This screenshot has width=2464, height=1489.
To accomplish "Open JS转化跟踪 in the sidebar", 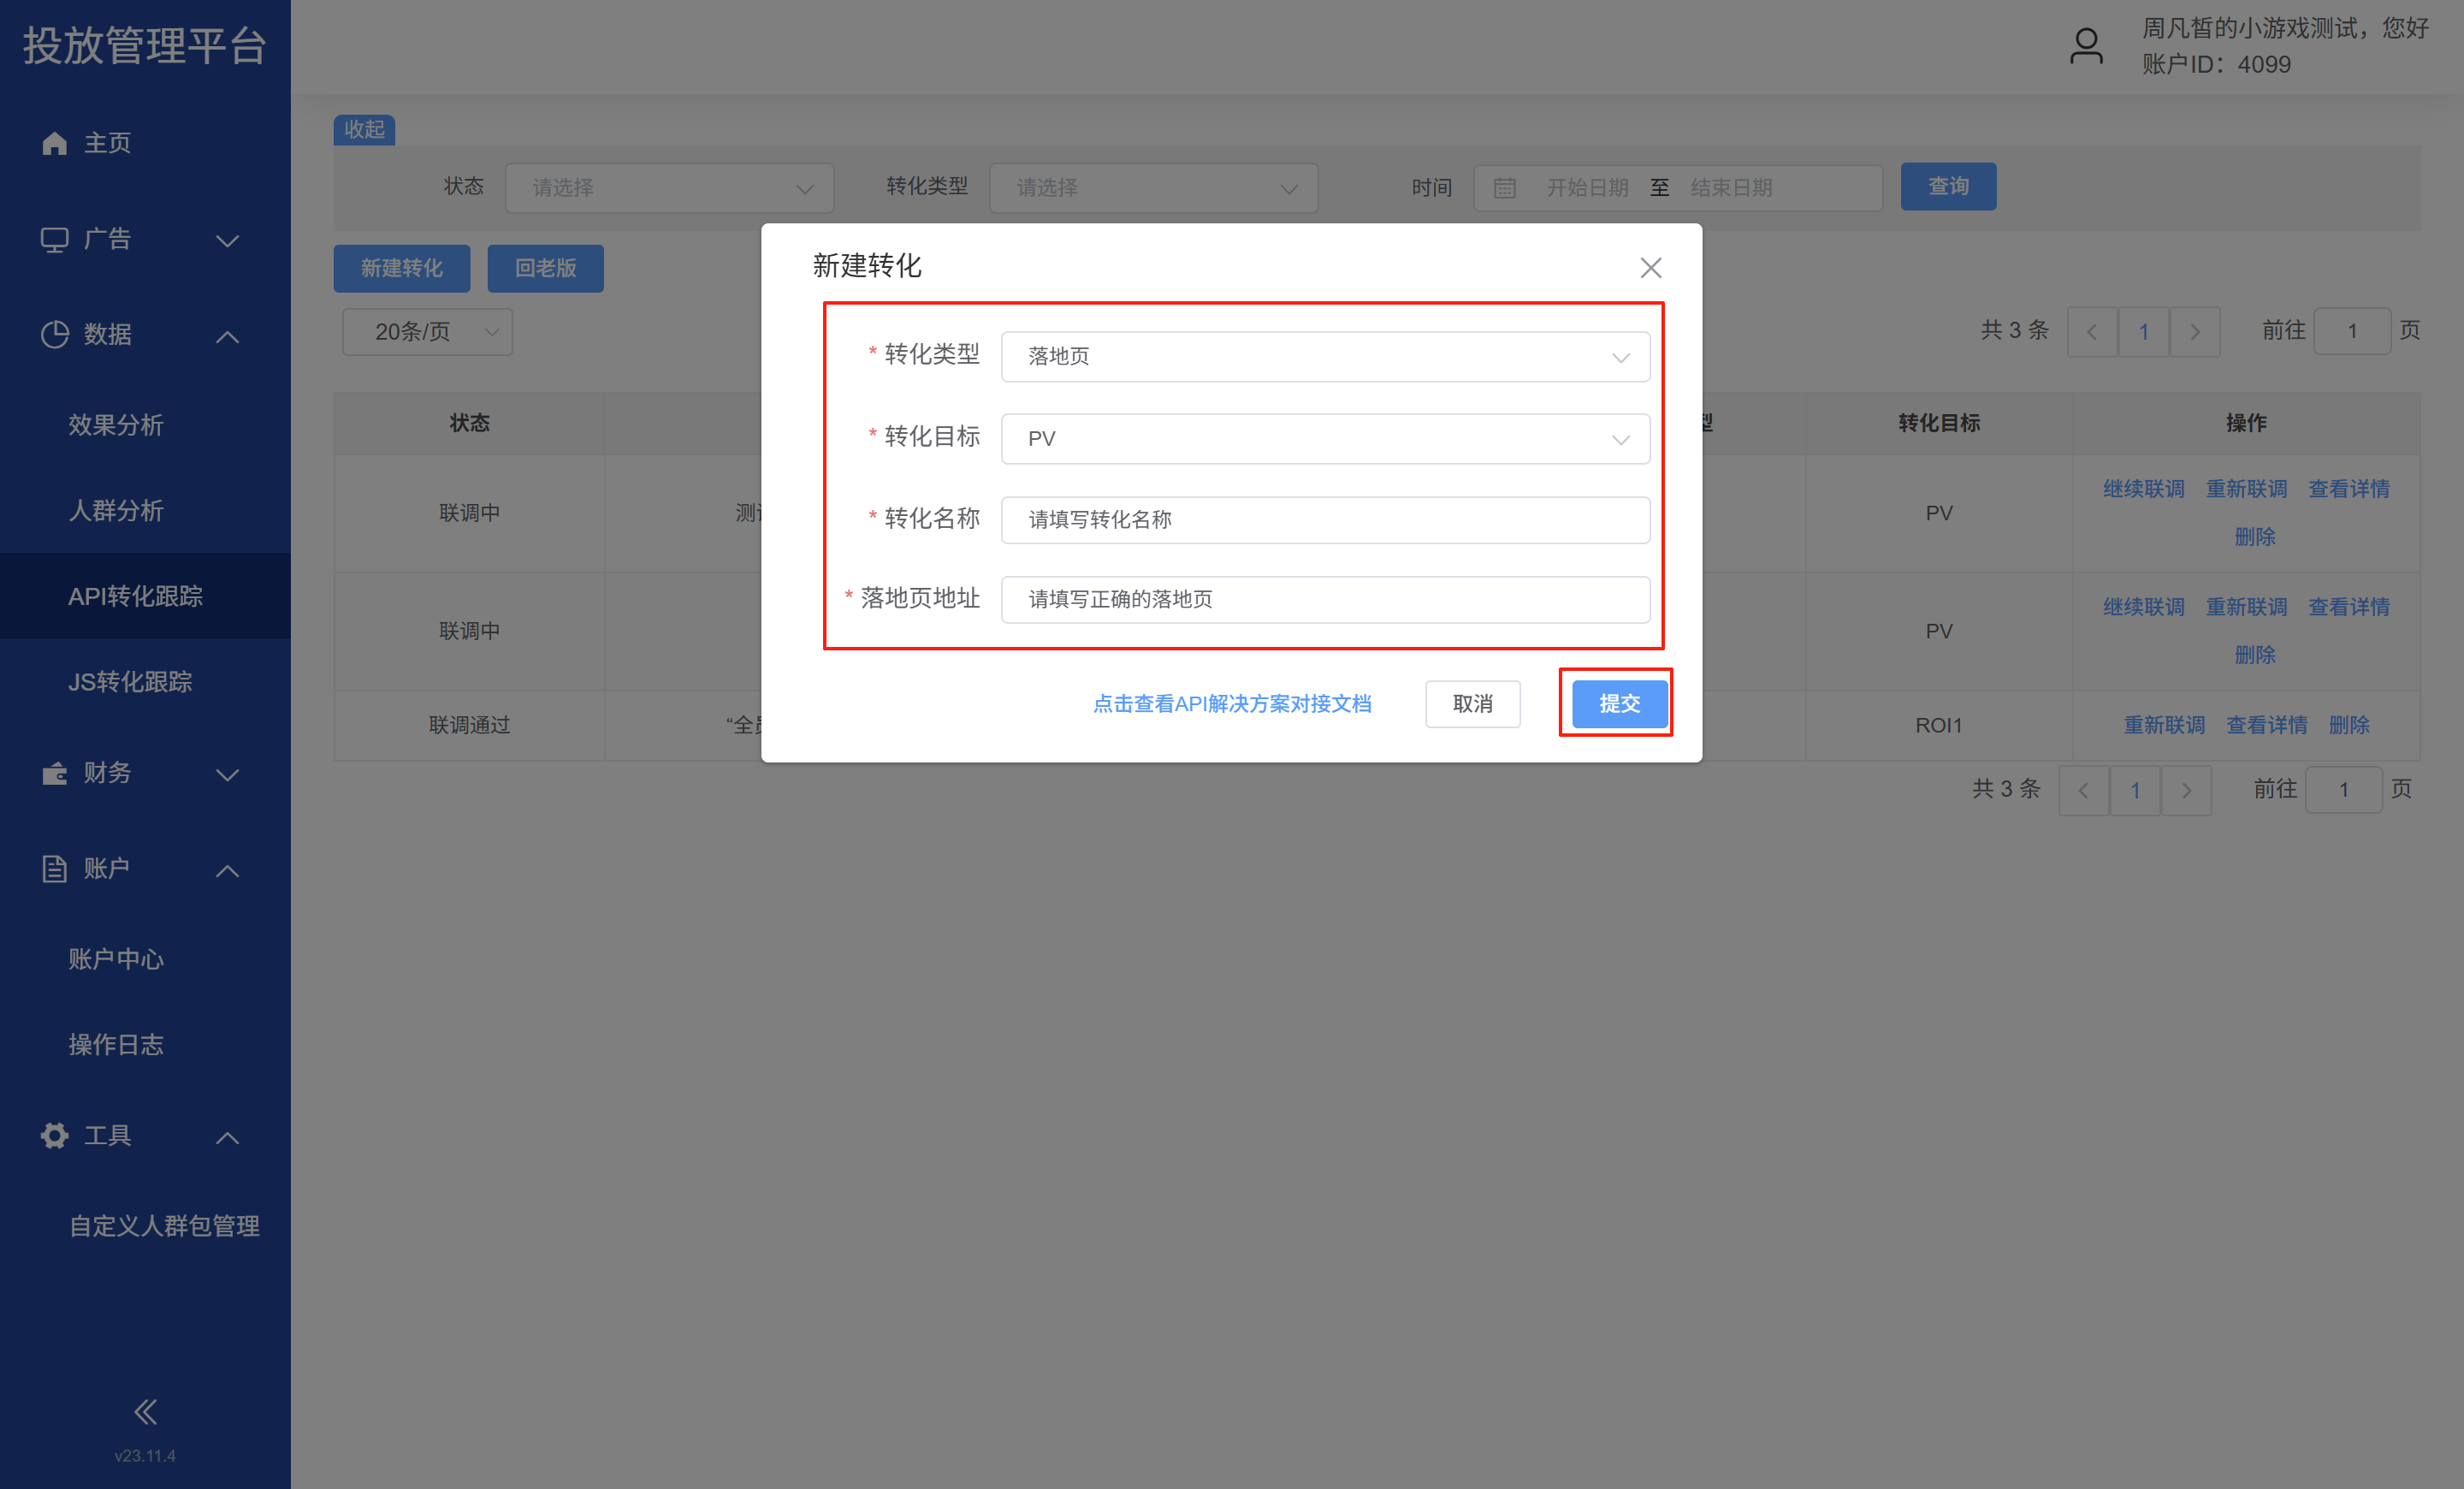I will (130, 682).
